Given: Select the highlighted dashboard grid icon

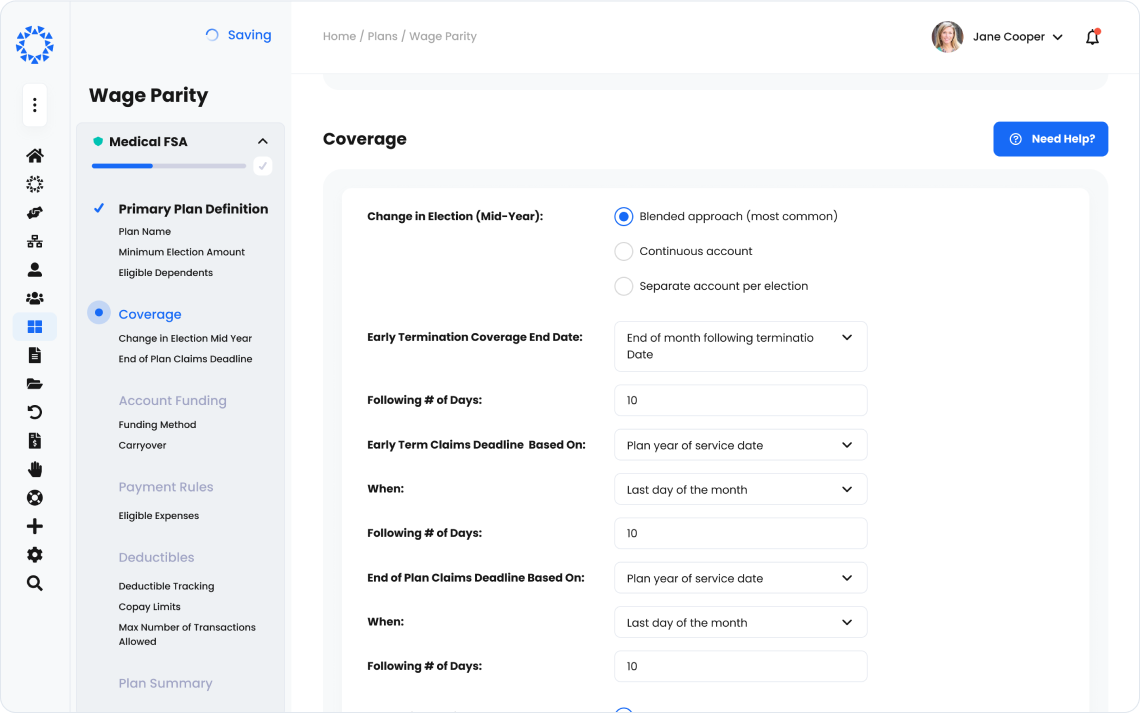Looking at the screenshot, I should point(35,325).
